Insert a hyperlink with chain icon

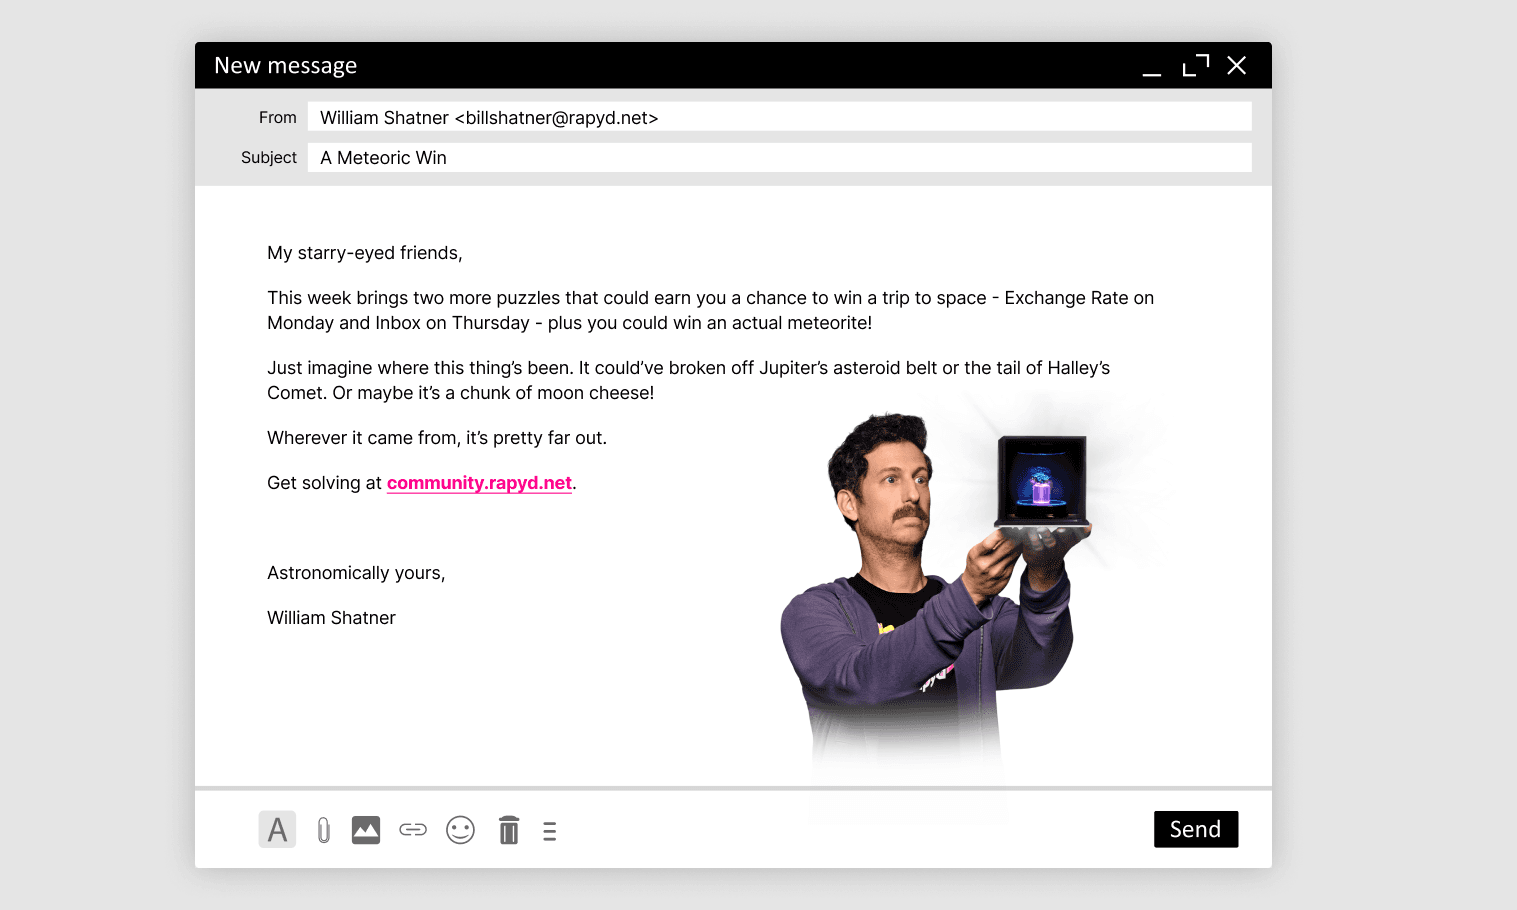click(x=413, y=829)
